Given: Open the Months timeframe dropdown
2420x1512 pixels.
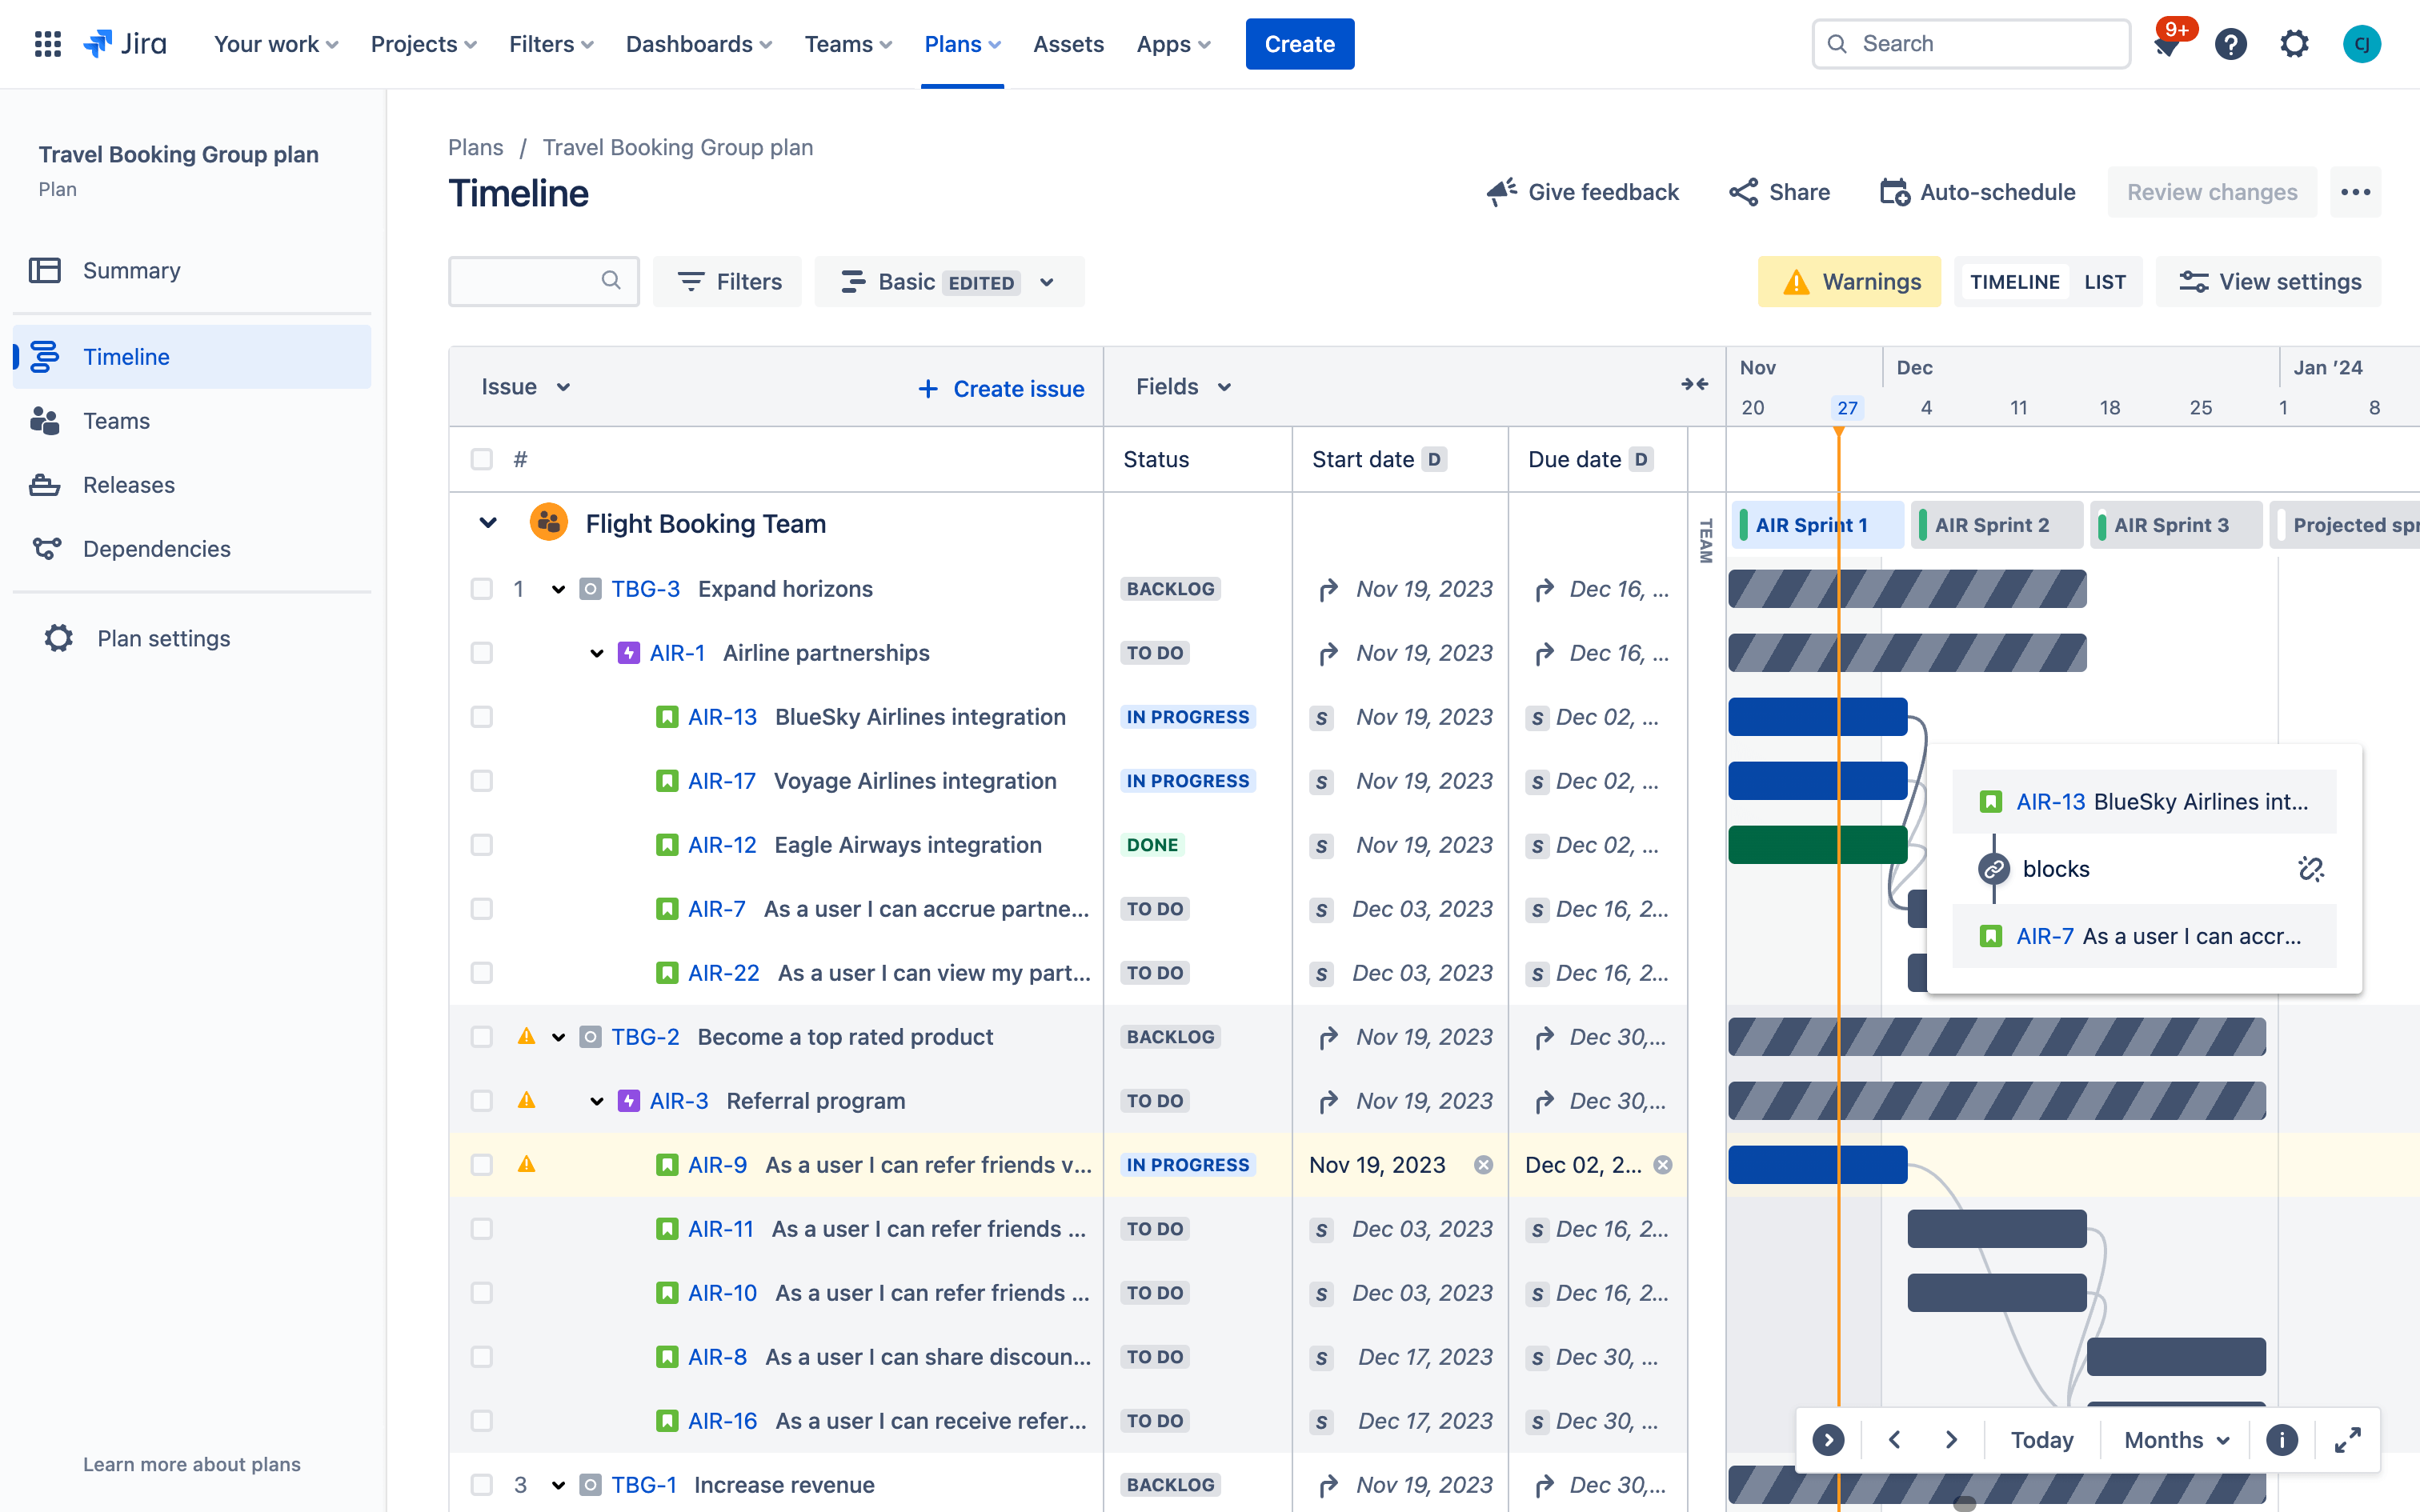Looking at the screenshot, I should point(2176,1440).
